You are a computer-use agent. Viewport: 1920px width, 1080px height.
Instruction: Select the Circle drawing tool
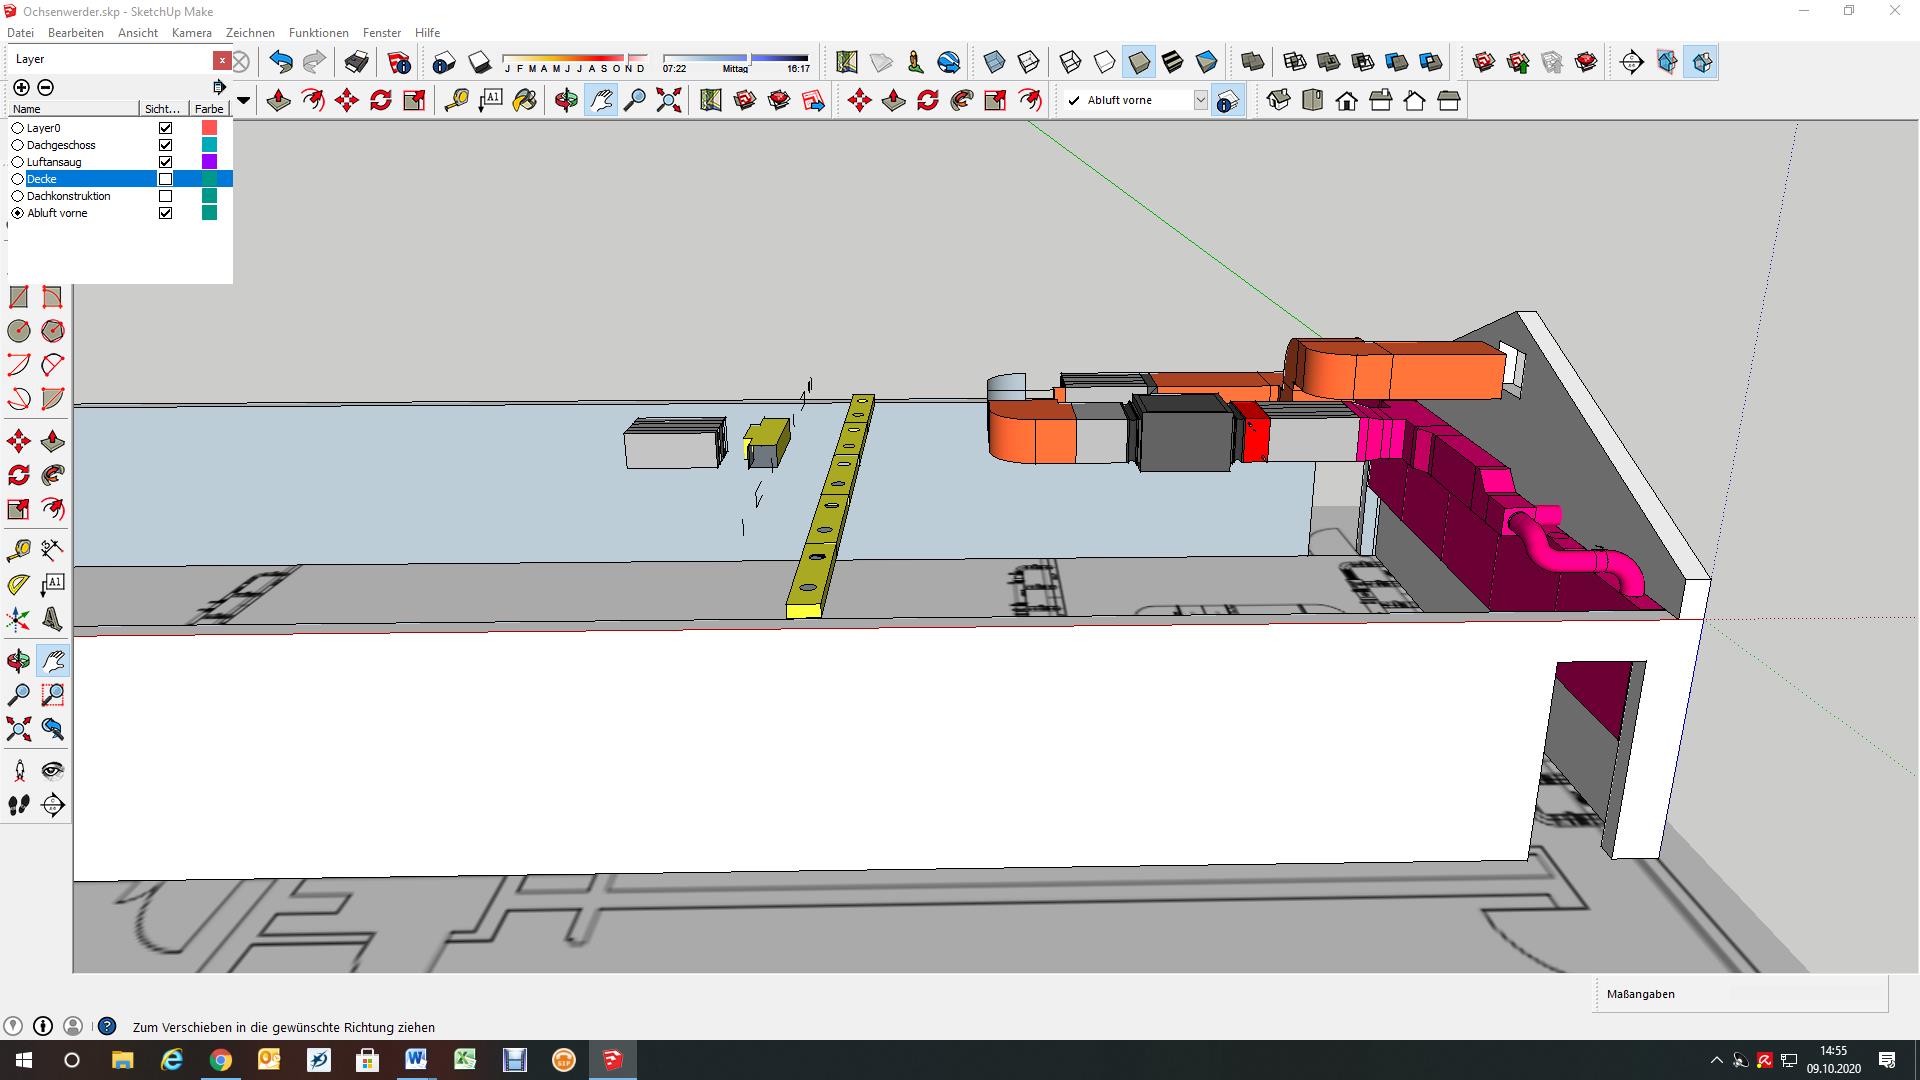pyautogui.click(x=19, y=331)
